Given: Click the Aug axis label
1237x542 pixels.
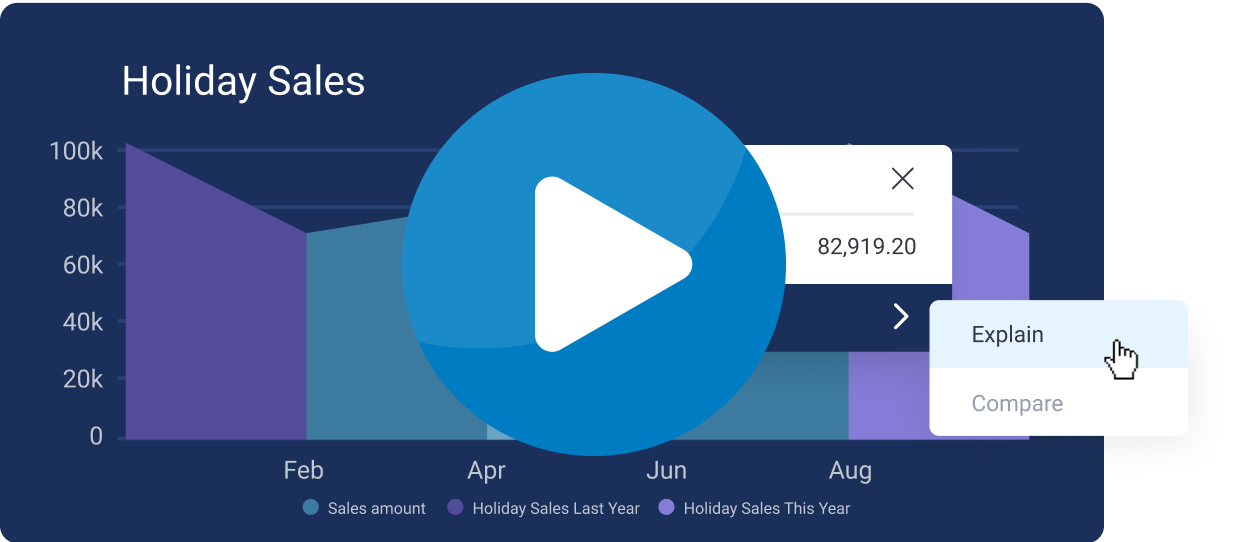Looking at the screenshot, I should point(850,470).
